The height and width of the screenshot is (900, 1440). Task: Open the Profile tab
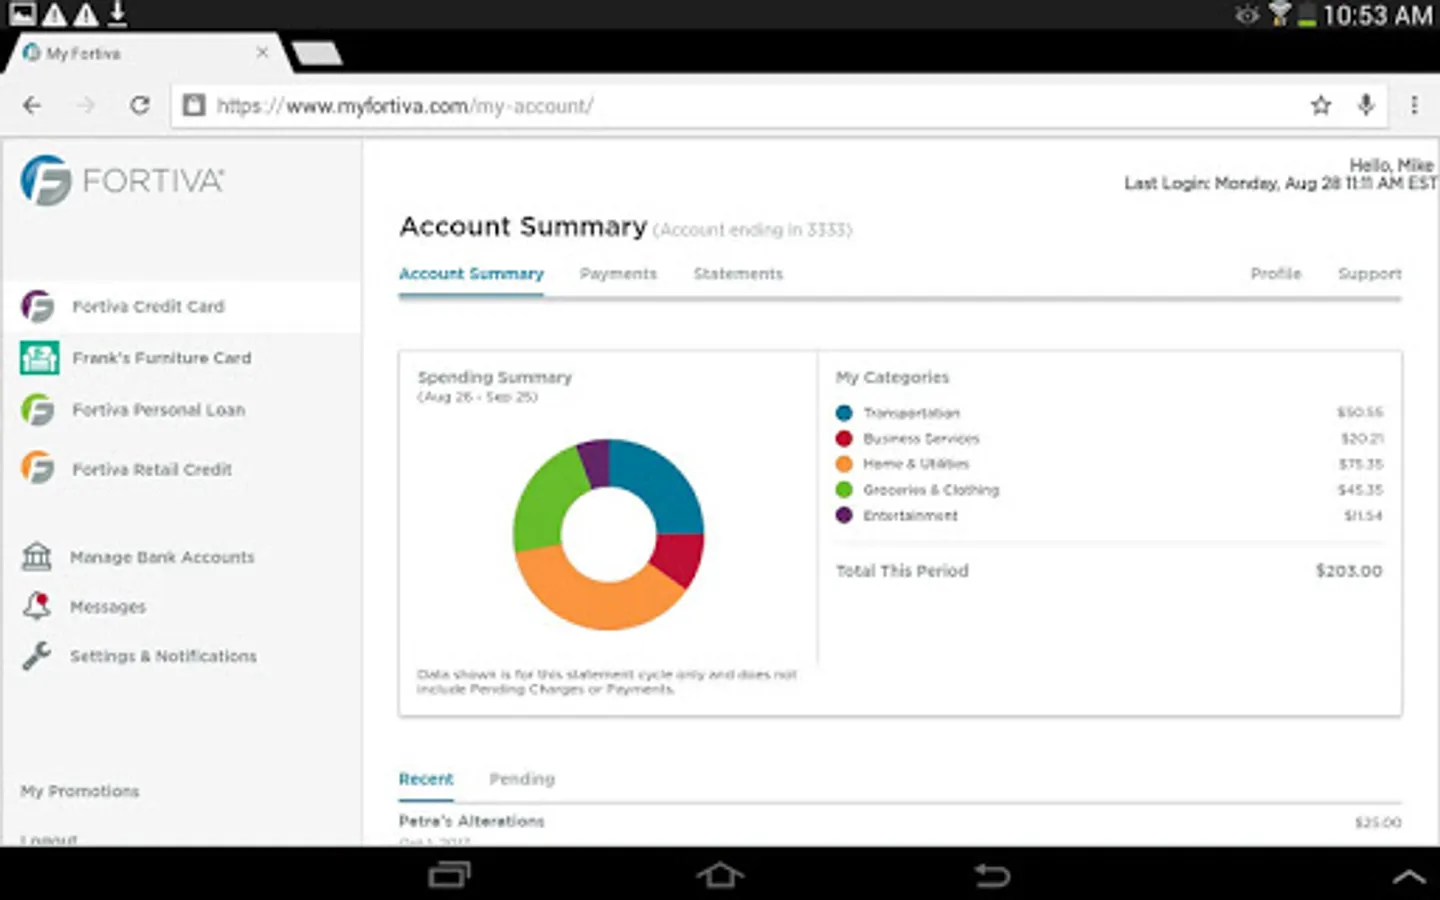tap(1276, 273)
